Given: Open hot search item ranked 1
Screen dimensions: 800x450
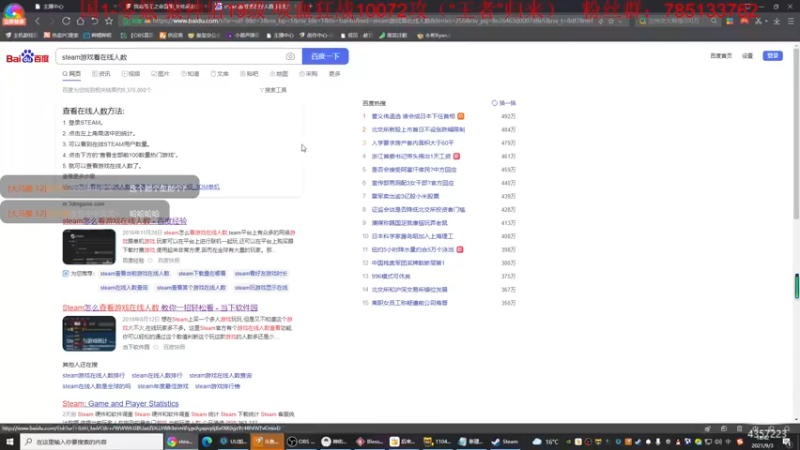Looking at the screenshot, I should [413, 116].
